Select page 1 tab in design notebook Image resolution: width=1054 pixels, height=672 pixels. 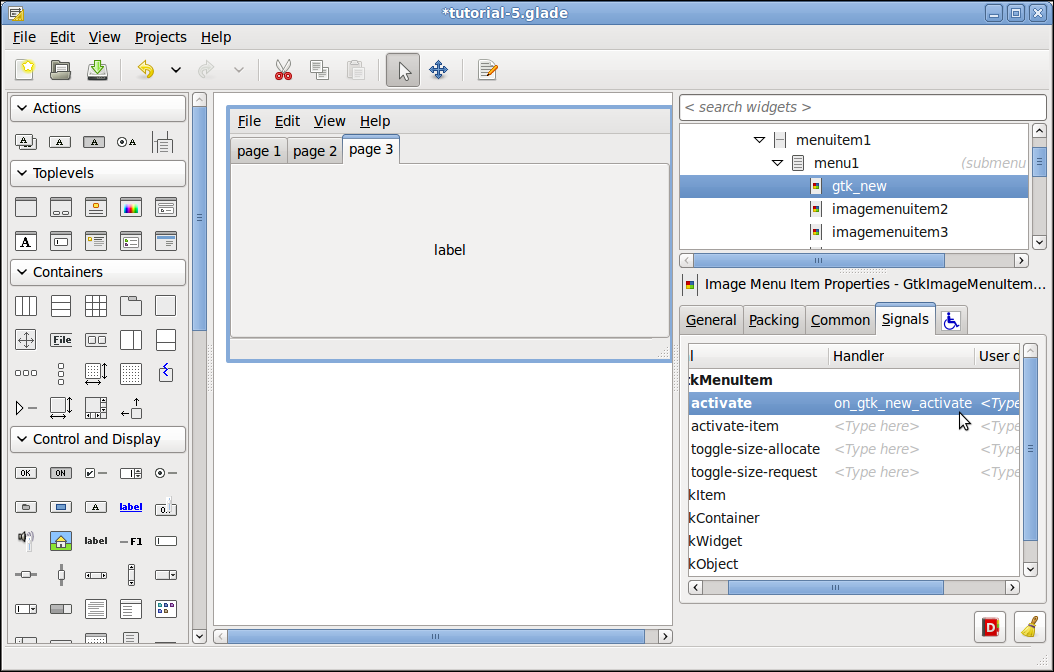click(259, 151)
